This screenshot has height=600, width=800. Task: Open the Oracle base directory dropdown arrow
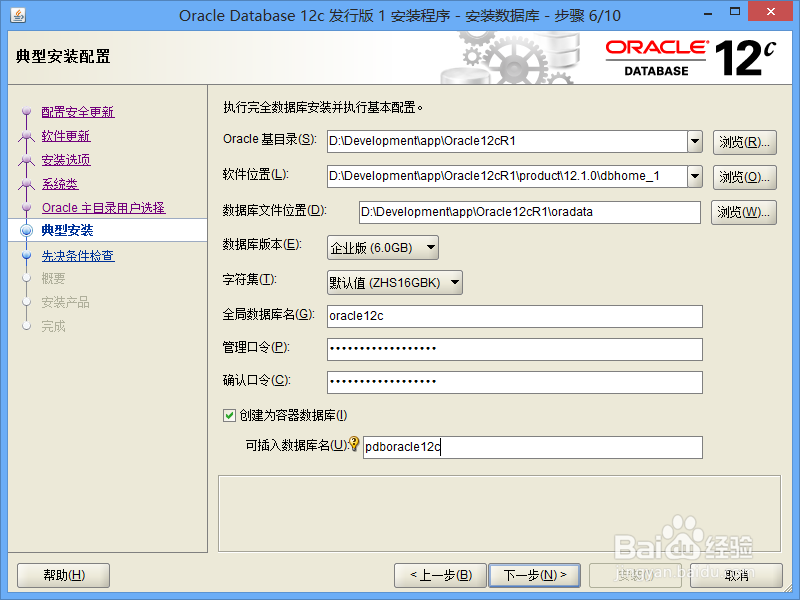[694, 141]
